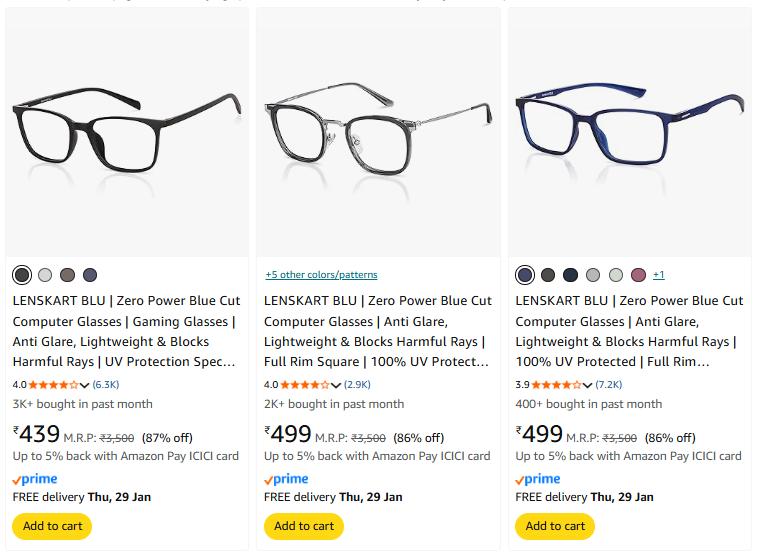Select the black color swatch on first glasses
The image size is (758, 552).
22,275
